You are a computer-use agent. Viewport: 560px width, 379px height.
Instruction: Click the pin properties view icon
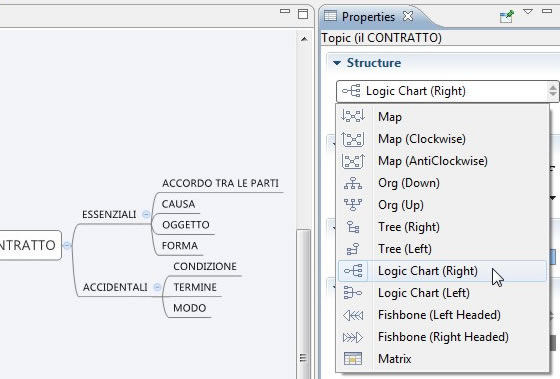507,16
